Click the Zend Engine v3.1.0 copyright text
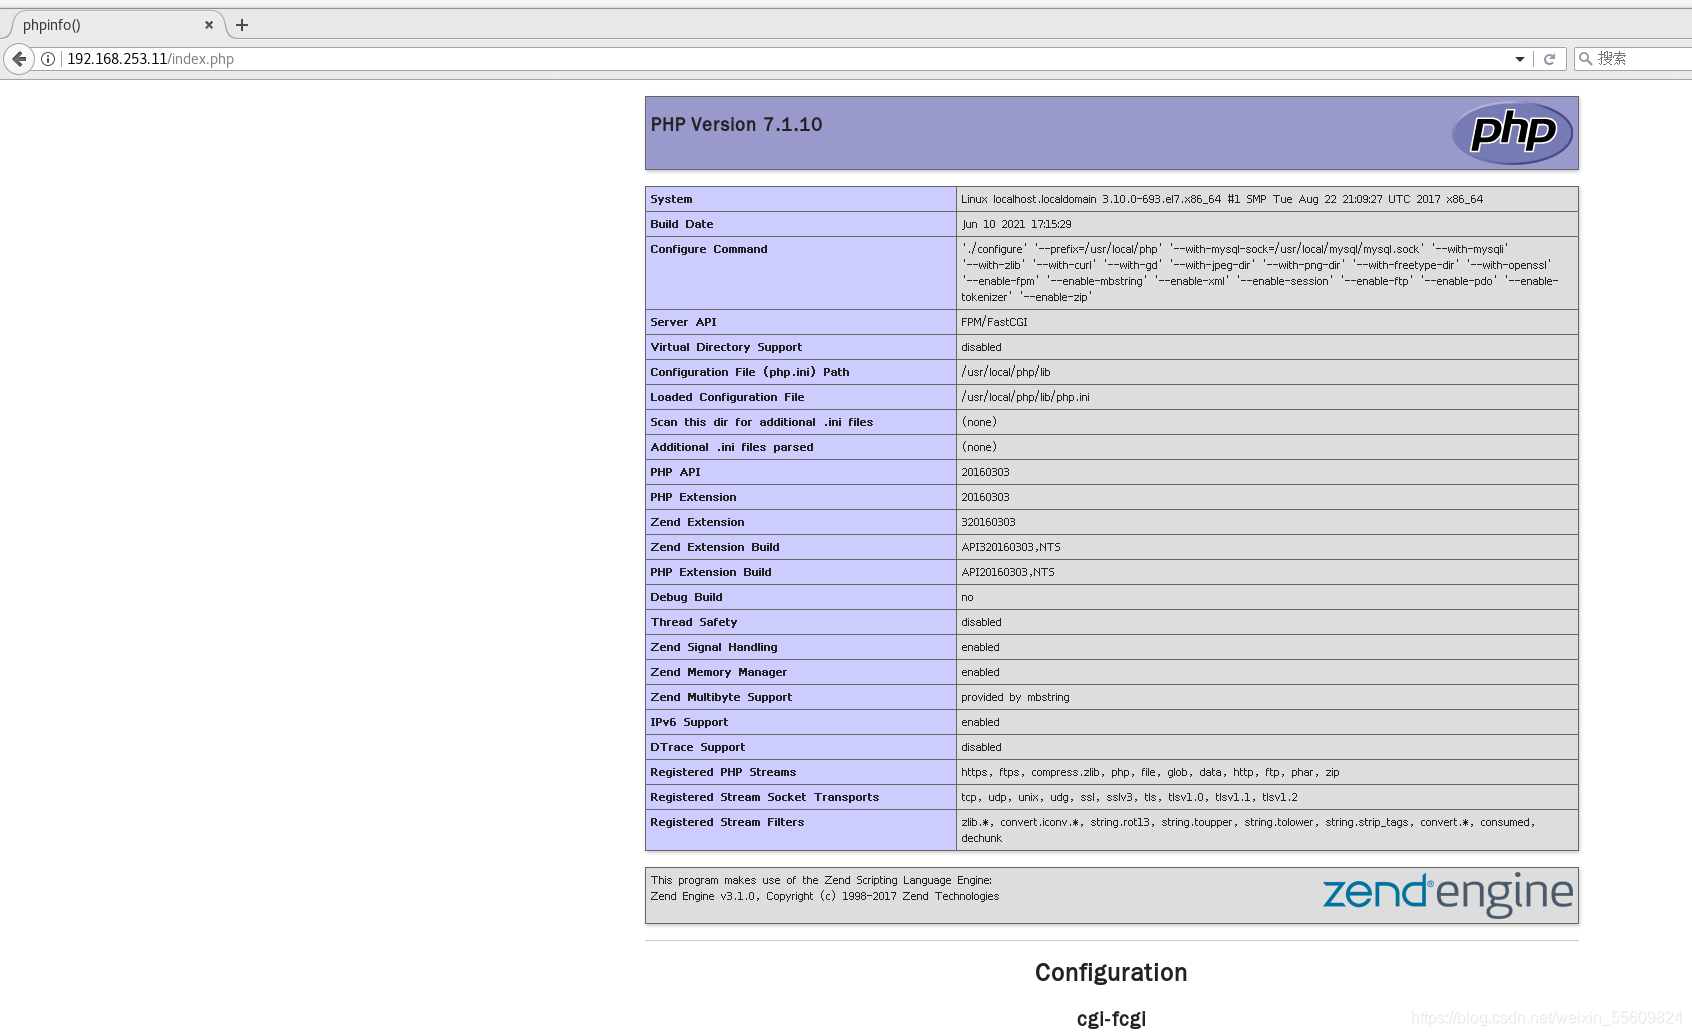 [x=825, y=896]
